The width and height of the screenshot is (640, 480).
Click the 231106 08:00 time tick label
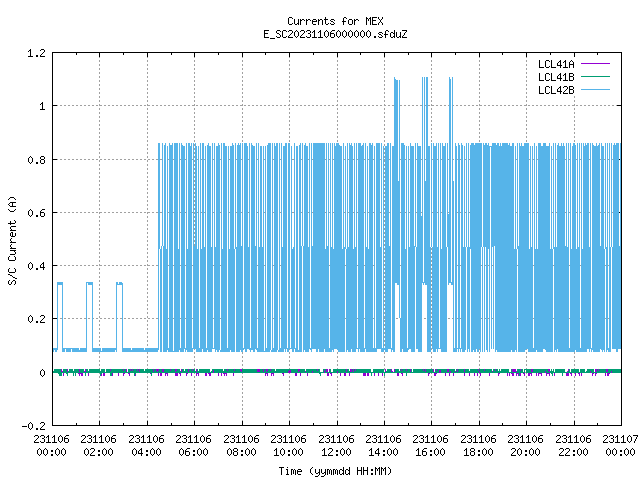point(241,446)
